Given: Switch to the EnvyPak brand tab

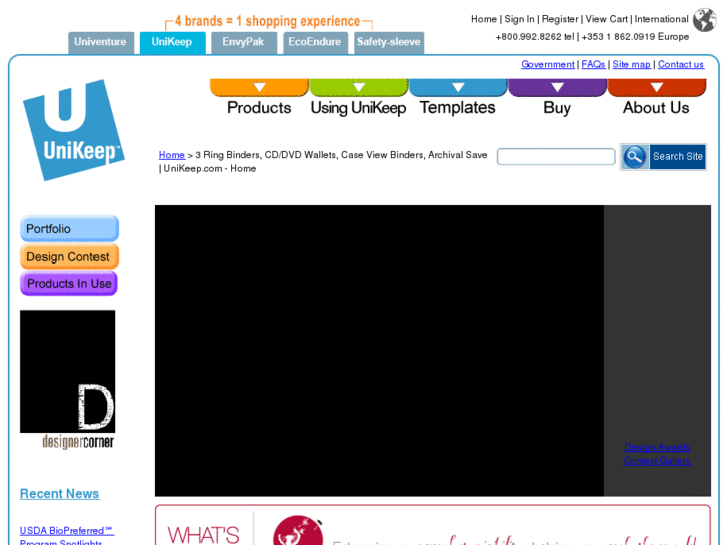Looking at the screenshot, I should coord(243,43).
